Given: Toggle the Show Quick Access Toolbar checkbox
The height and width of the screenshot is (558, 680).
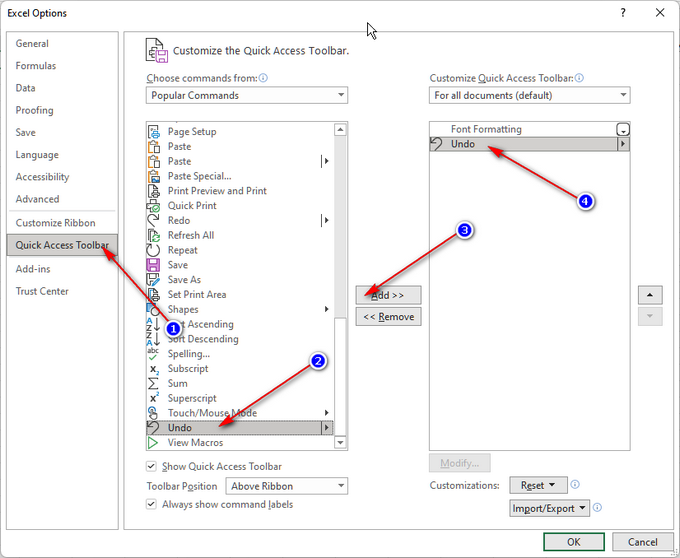Looking at the screenshot, I should (151, 467).
